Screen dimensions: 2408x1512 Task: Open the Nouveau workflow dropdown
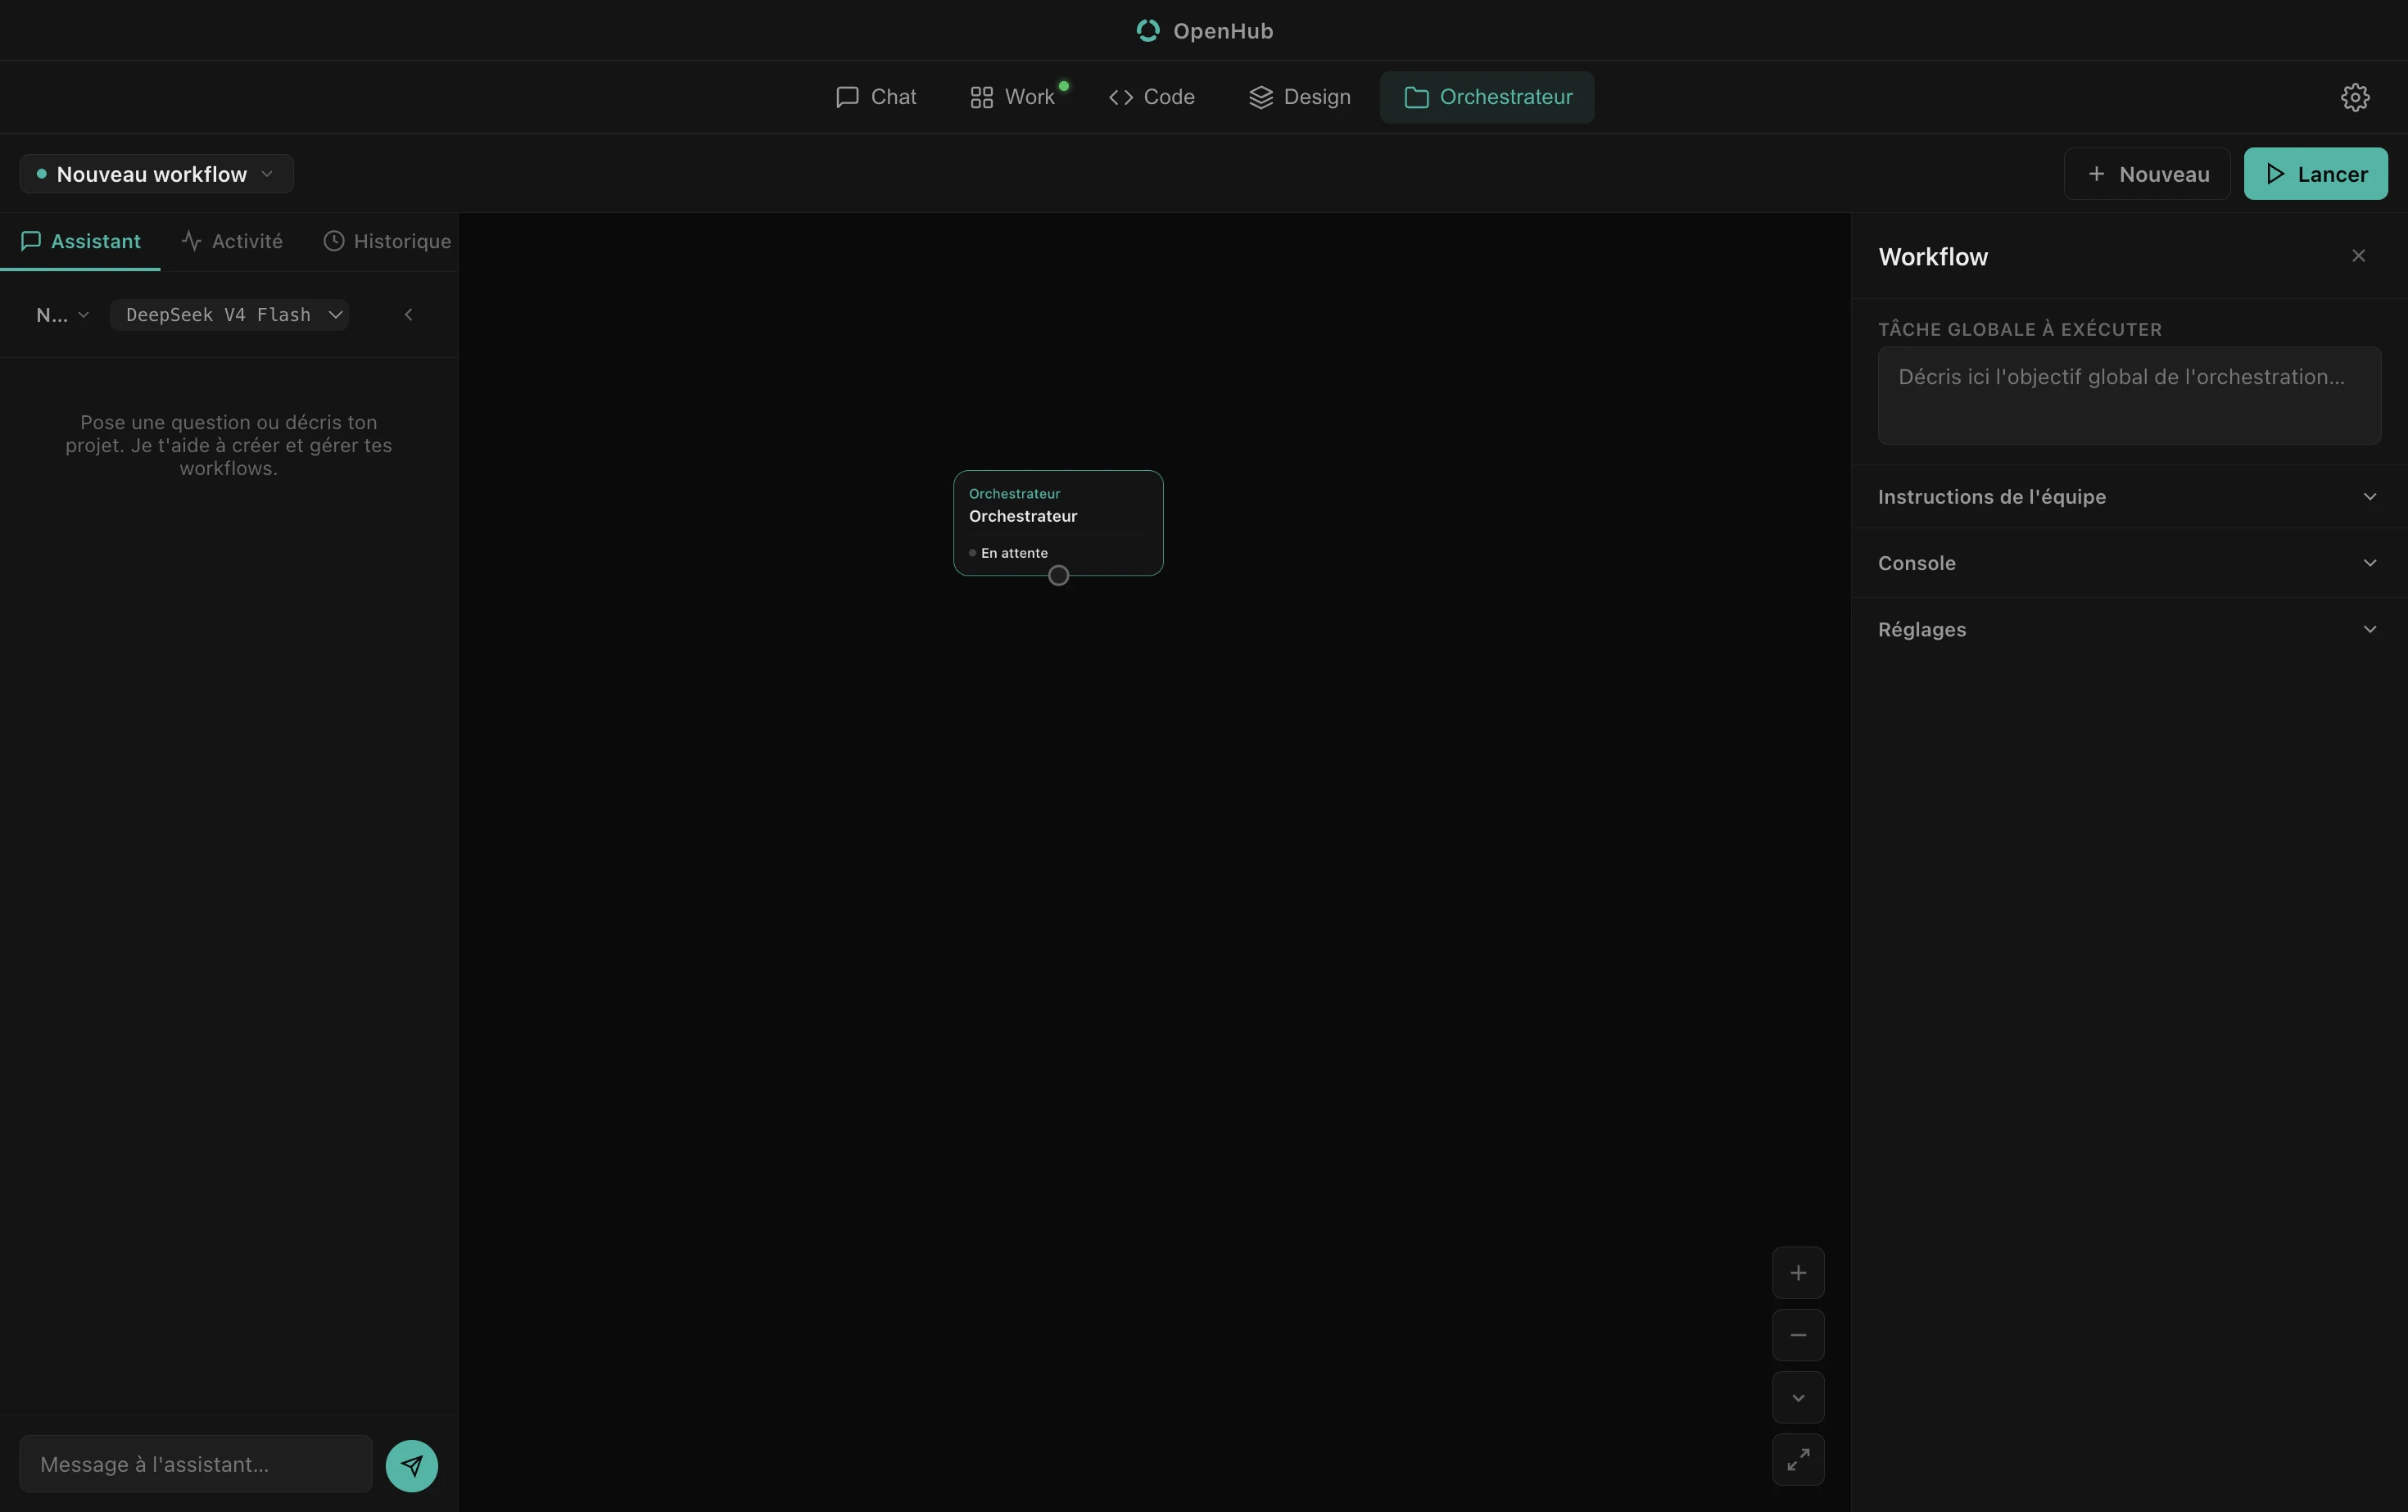coord(156,174)
